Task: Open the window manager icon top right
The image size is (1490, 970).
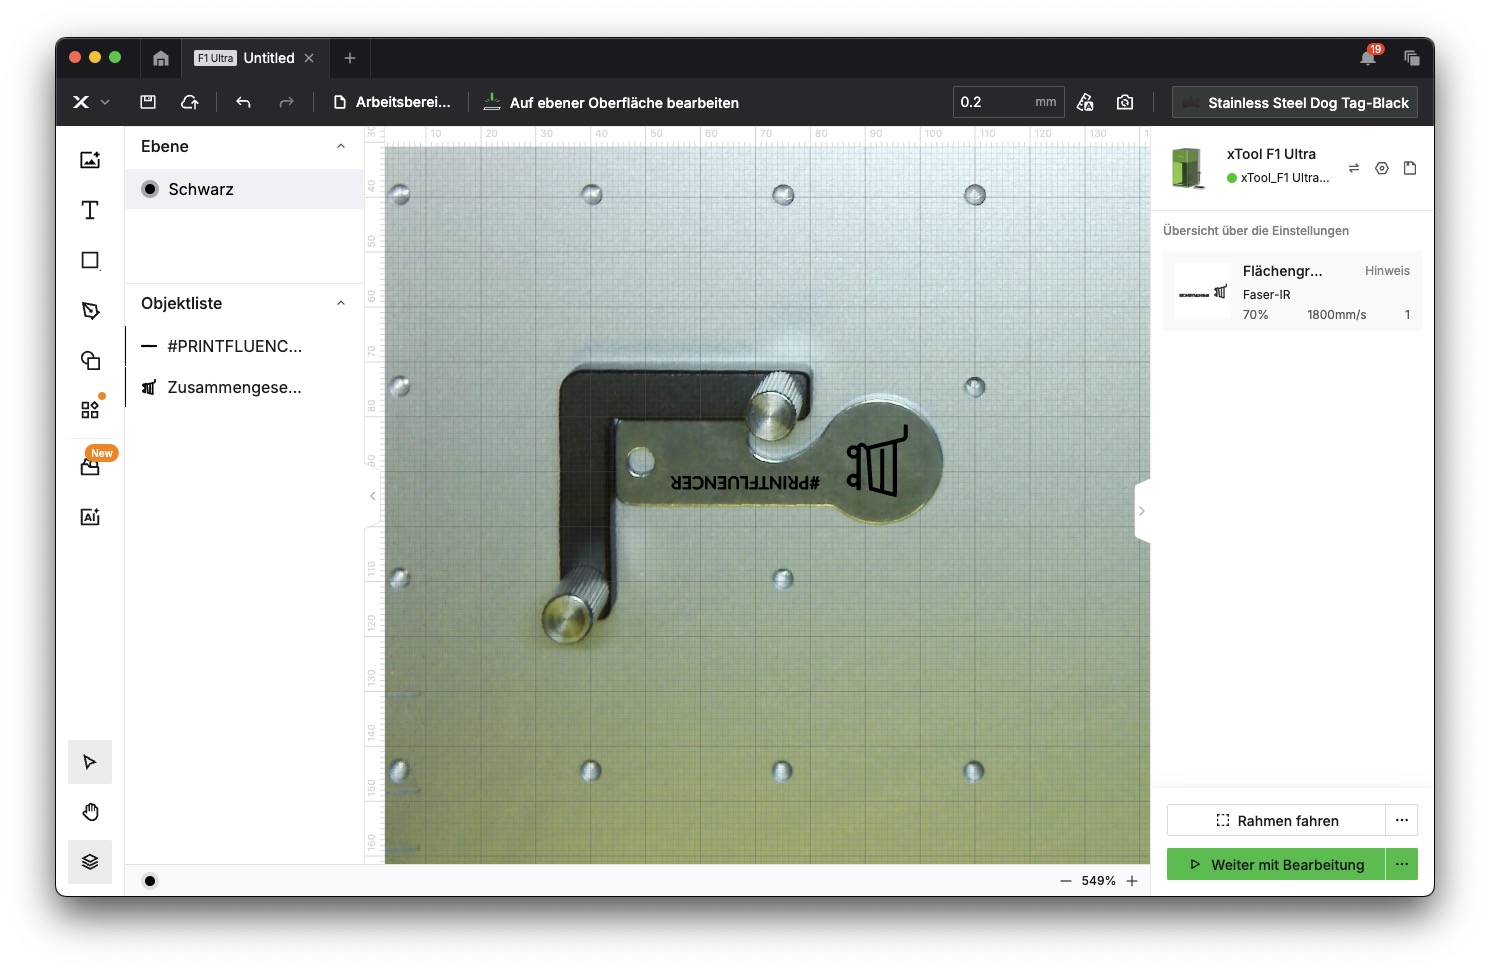Action: [1411, 58]
